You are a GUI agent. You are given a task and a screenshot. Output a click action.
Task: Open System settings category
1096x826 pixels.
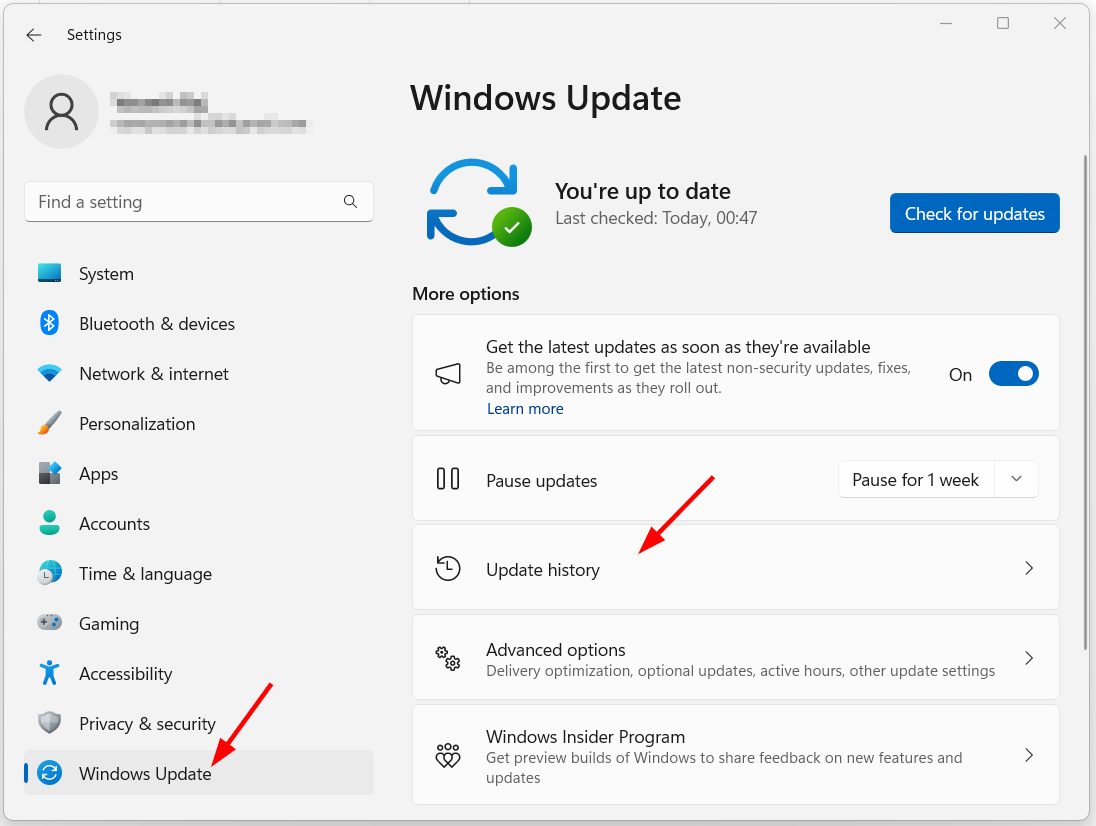coord(199,274)
